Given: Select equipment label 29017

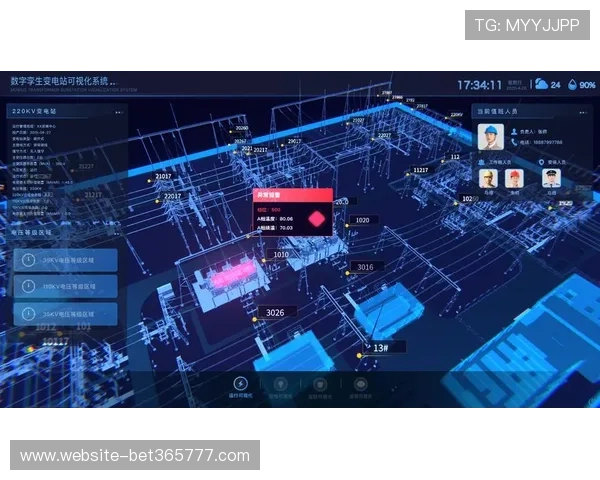Looking at the screenshot, I should pos(294,141).
